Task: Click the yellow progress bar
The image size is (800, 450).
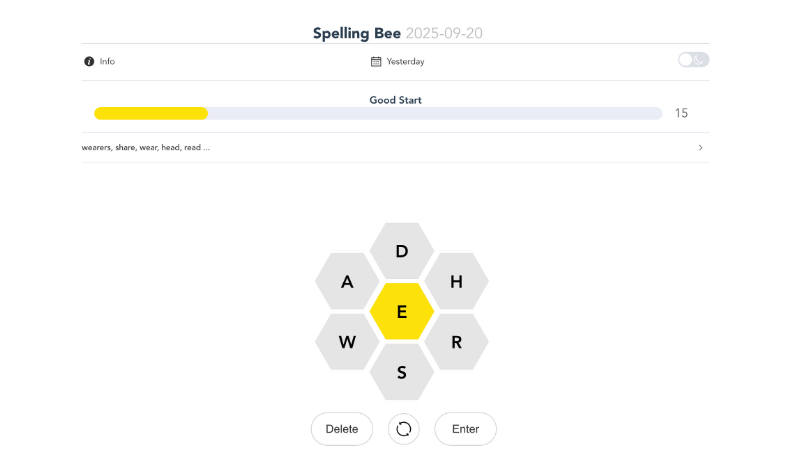Action: coord(151,113)
